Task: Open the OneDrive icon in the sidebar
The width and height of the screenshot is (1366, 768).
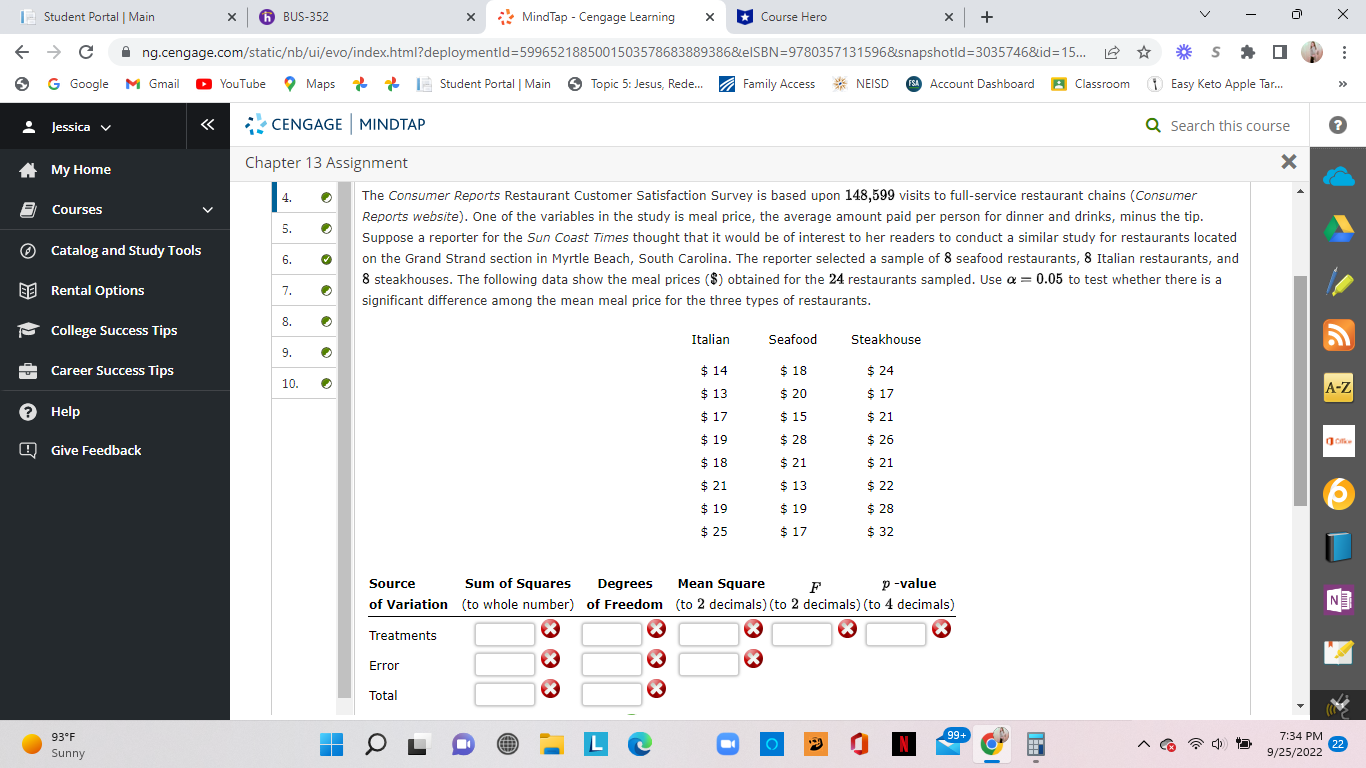Action: click(x=1338, y=176)
